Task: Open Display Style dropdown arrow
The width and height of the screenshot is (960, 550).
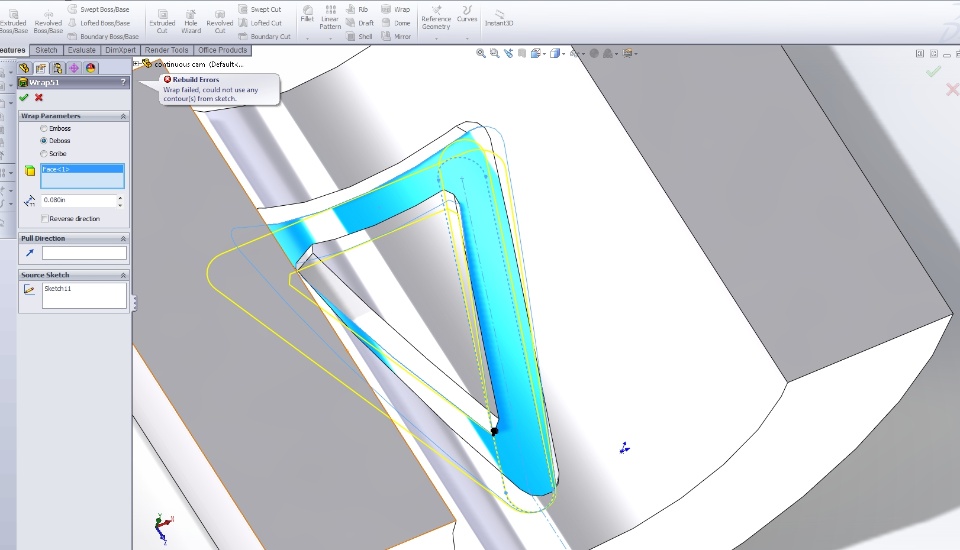Action: coord(563,54)
